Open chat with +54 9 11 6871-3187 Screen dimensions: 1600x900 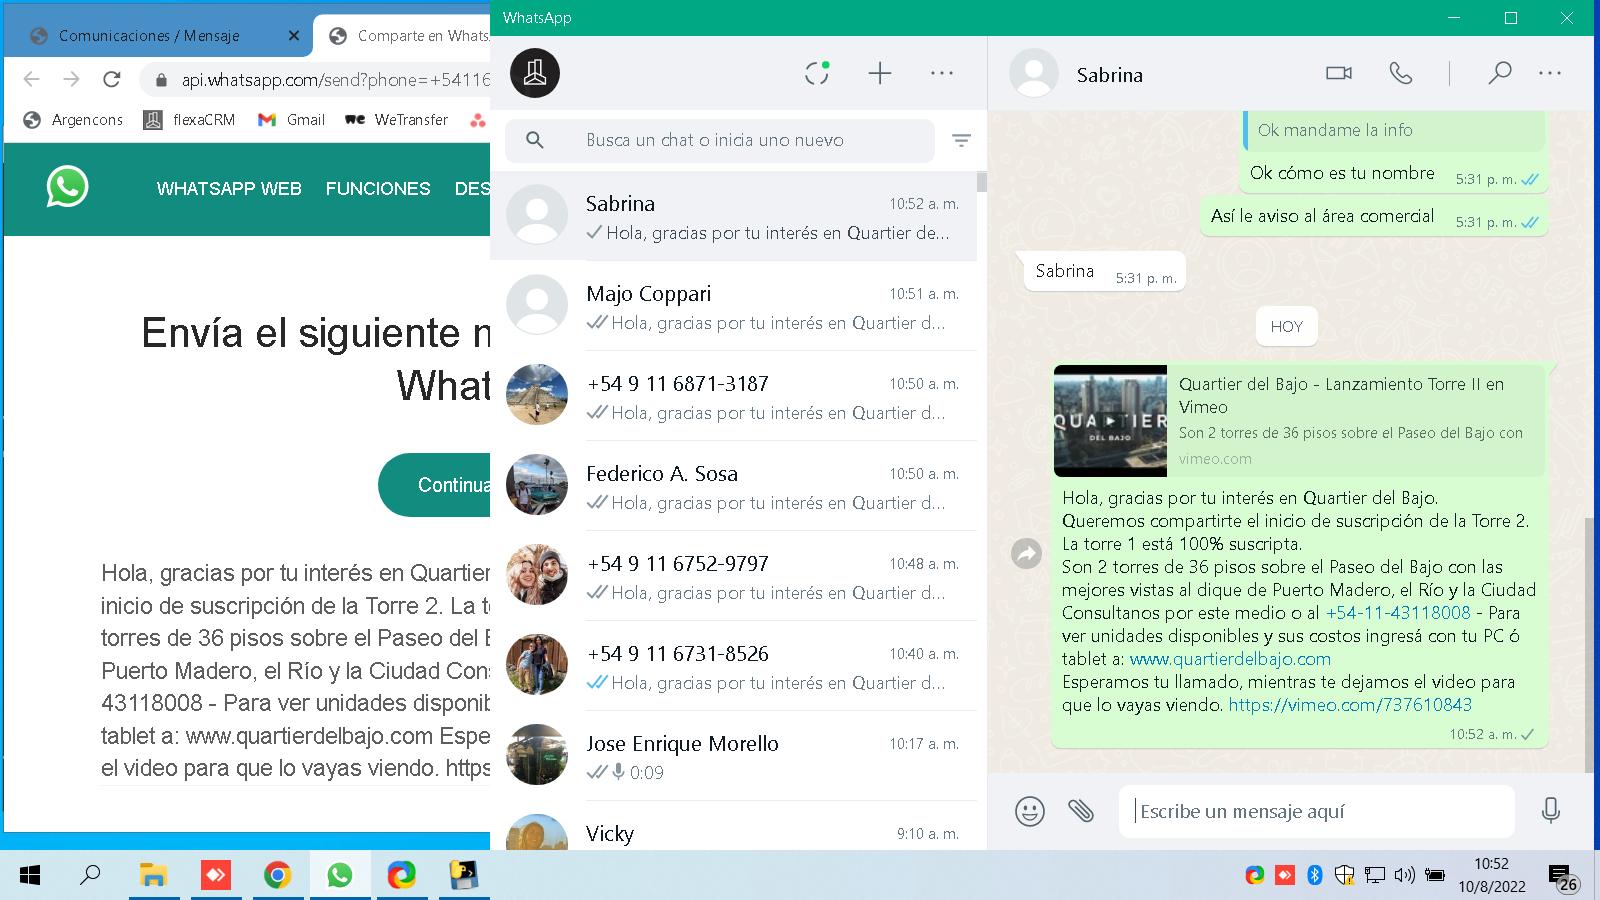(x=733, y=396)
